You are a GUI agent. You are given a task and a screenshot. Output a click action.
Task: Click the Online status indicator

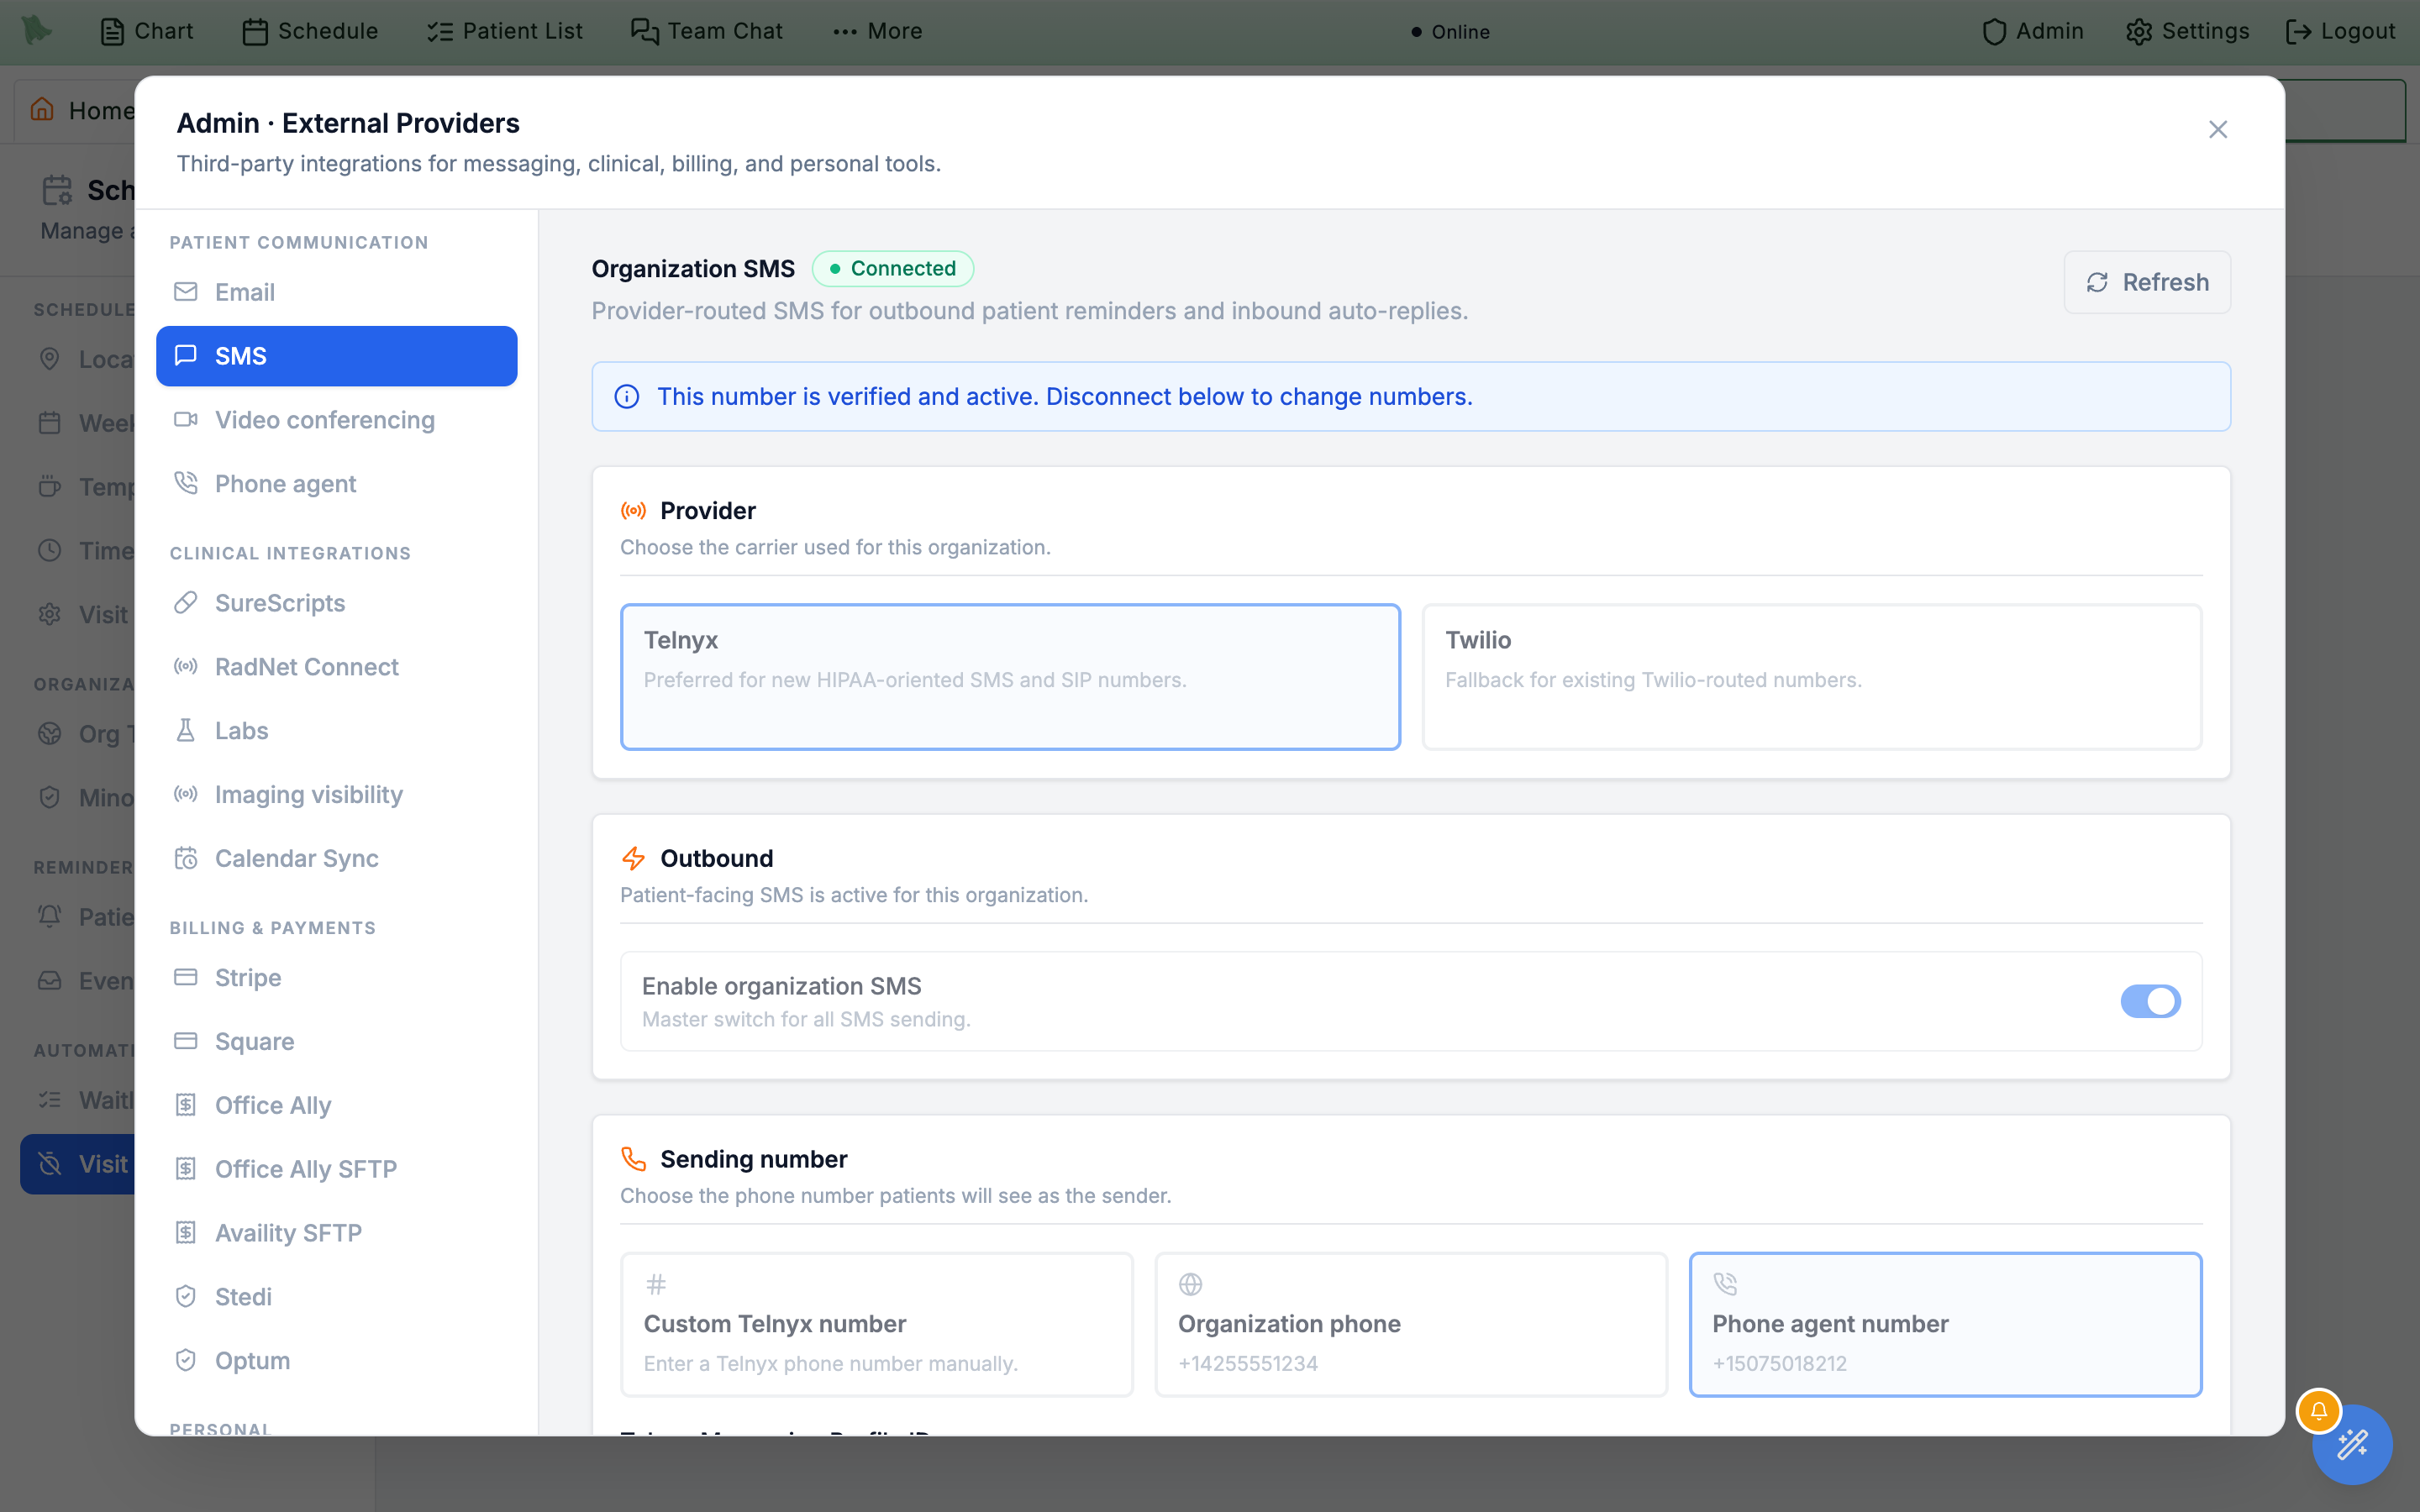click(1450, 32)
